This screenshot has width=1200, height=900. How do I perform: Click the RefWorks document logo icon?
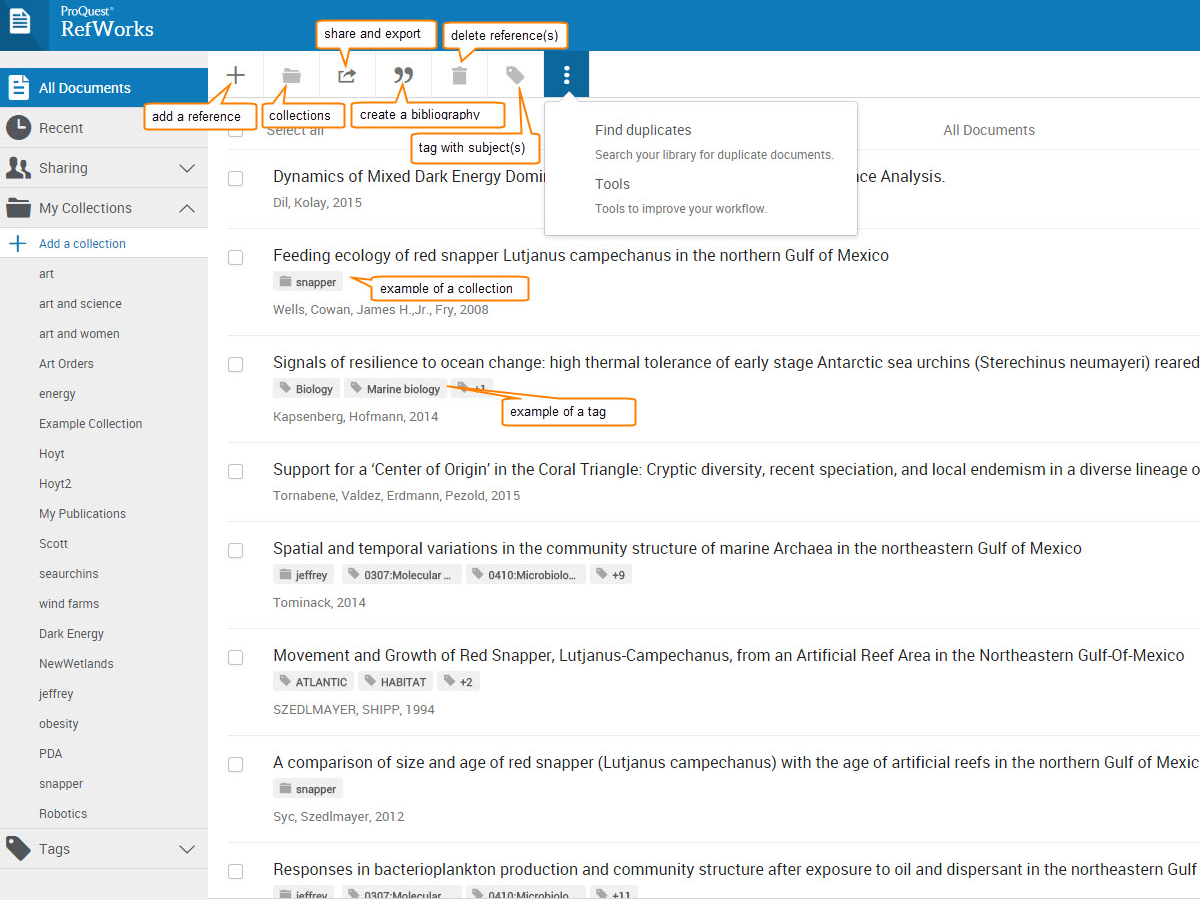pyautogui.click(x=20, y=22)
